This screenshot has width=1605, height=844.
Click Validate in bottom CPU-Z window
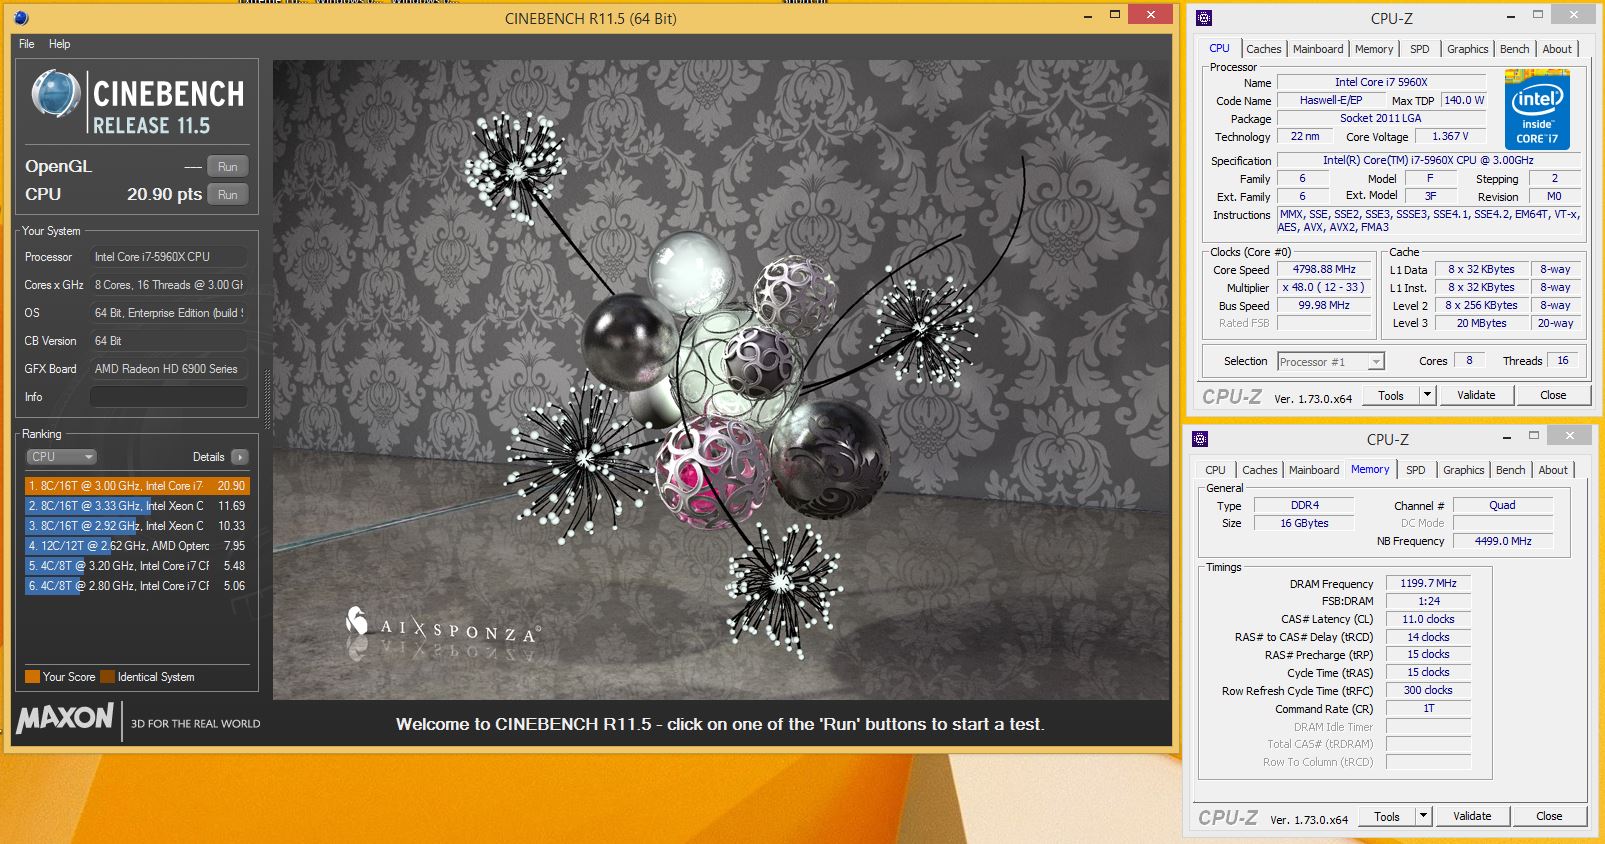click(x=1472, y=817)
